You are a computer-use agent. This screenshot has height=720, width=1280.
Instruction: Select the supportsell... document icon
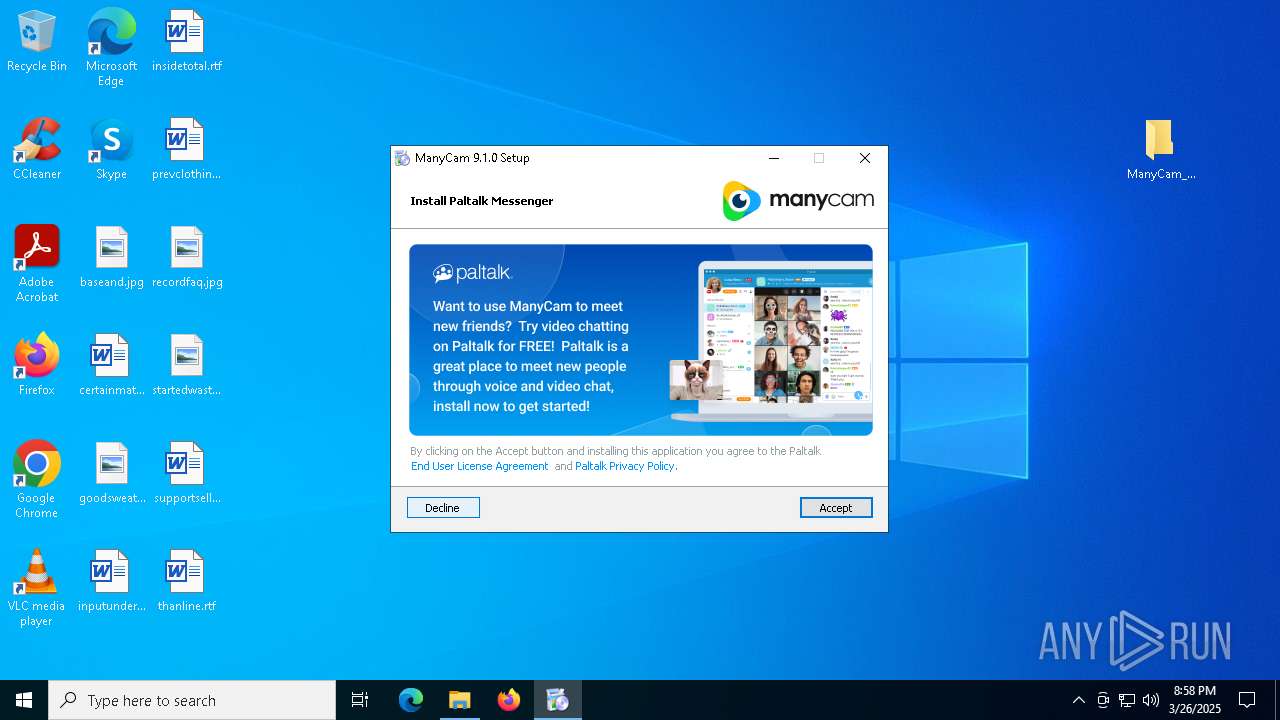[187, 474]
